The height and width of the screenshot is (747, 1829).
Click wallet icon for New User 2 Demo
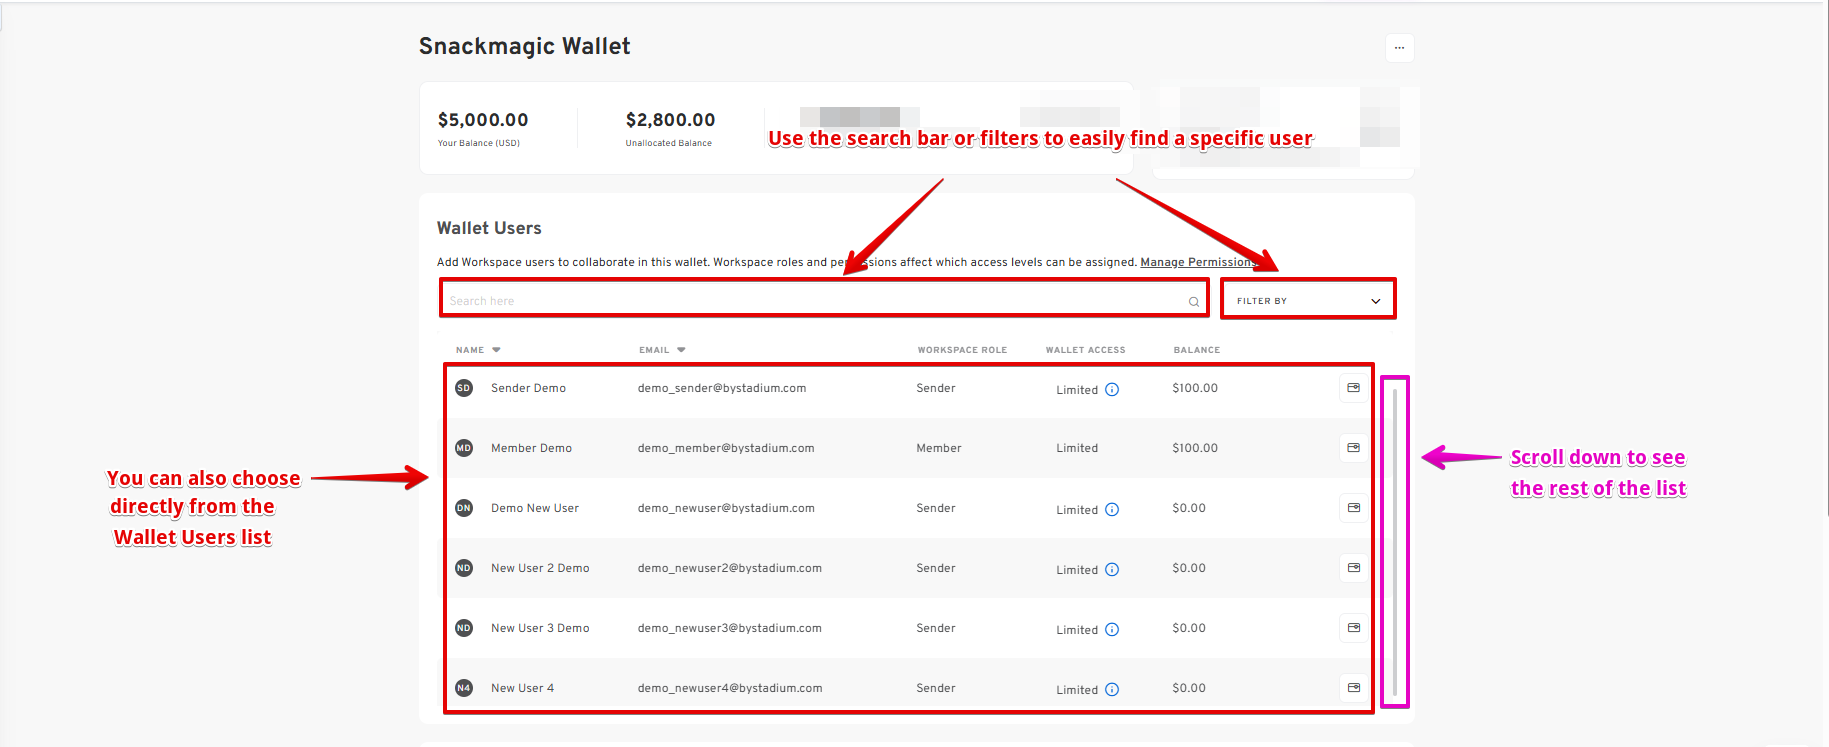[x=1353, y=568]
